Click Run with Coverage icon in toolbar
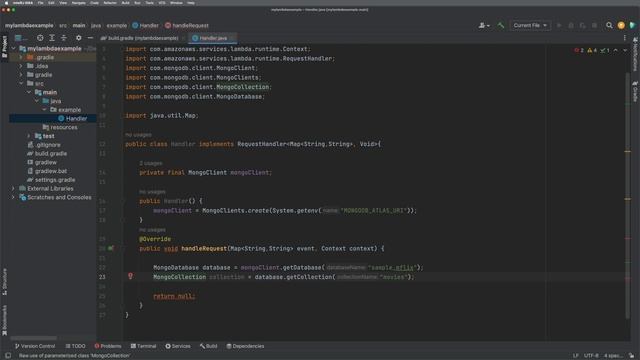This screenshot has height=360, width=640. (582, 25)
